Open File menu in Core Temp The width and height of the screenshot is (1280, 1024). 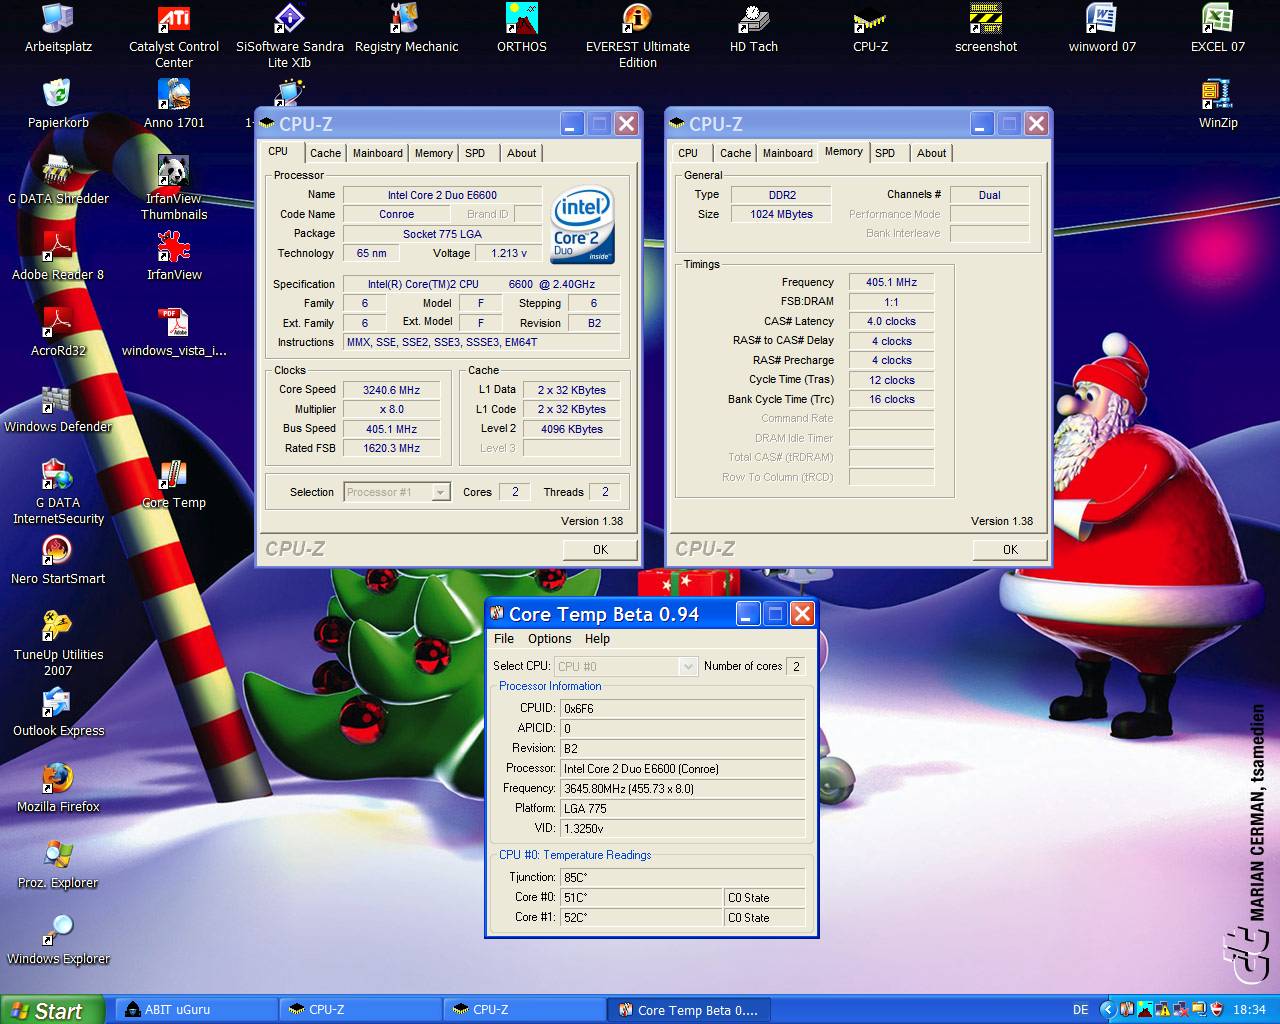pos(504,639)
